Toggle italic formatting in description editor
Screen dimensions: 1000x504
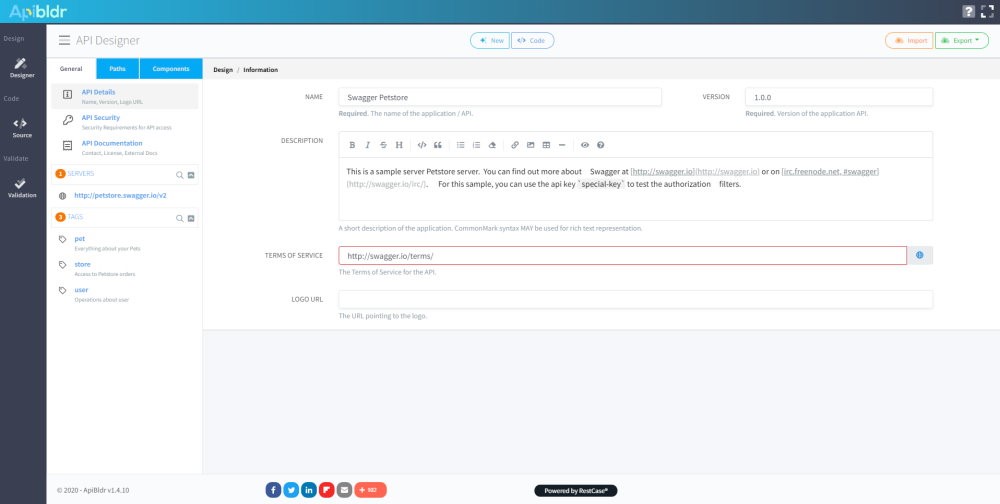[x=367, y=145]
